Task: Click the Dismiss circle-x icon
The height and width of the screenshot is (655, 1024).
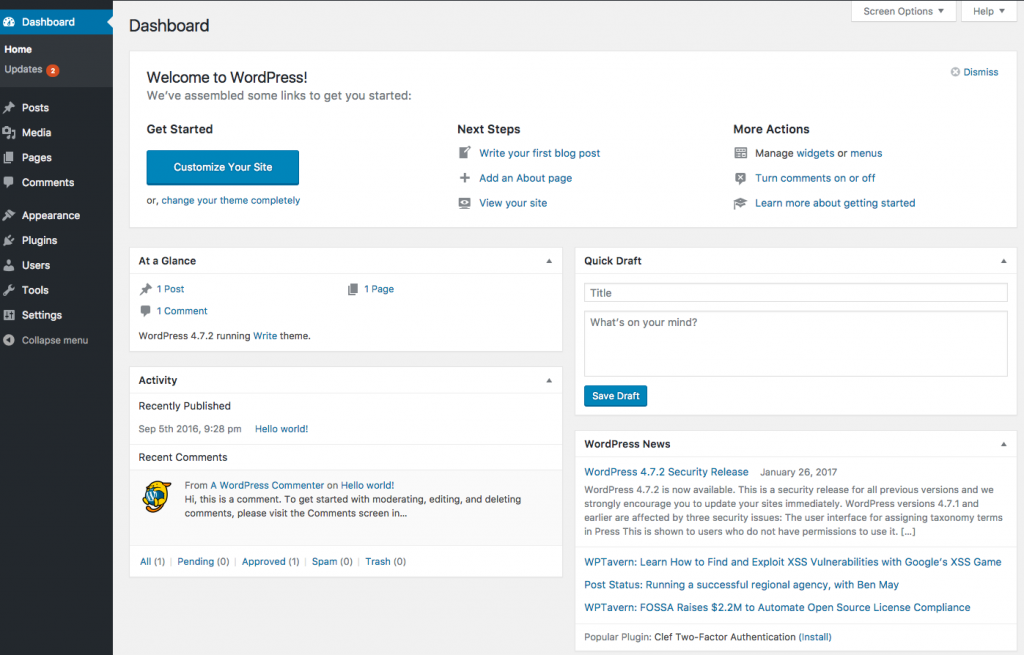Action: point(955,72)
